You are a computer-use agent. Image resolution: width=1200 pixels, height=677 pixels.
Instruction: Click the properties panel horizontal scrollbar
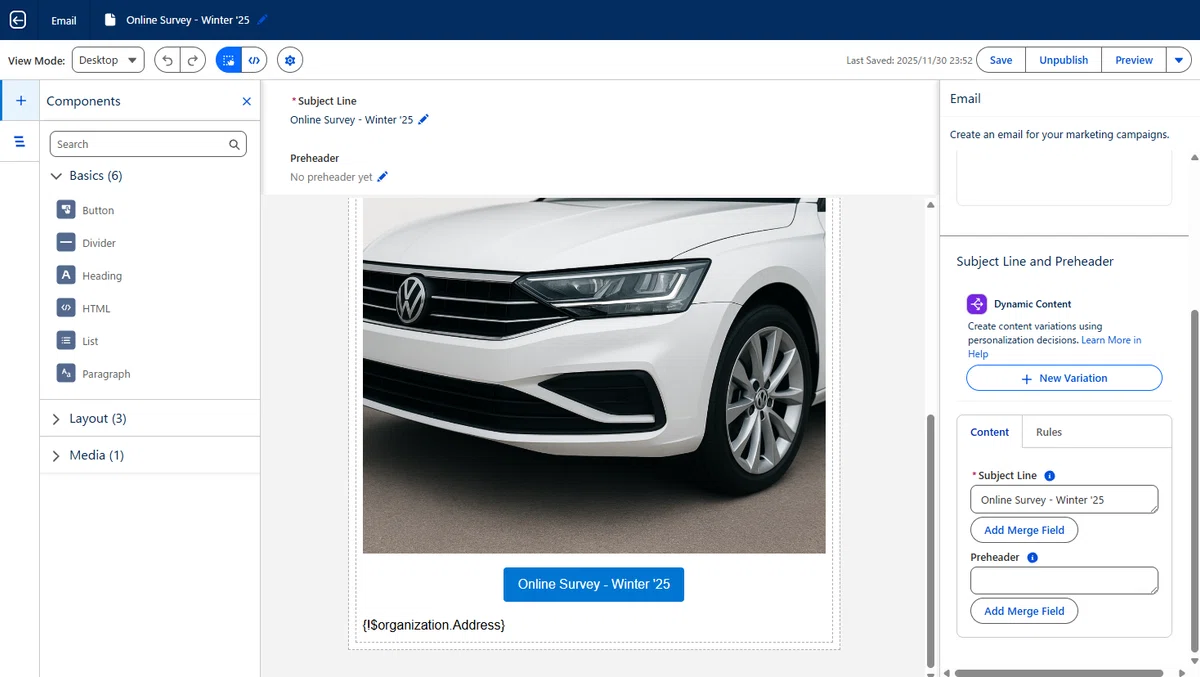click(x=1058, y=673)
